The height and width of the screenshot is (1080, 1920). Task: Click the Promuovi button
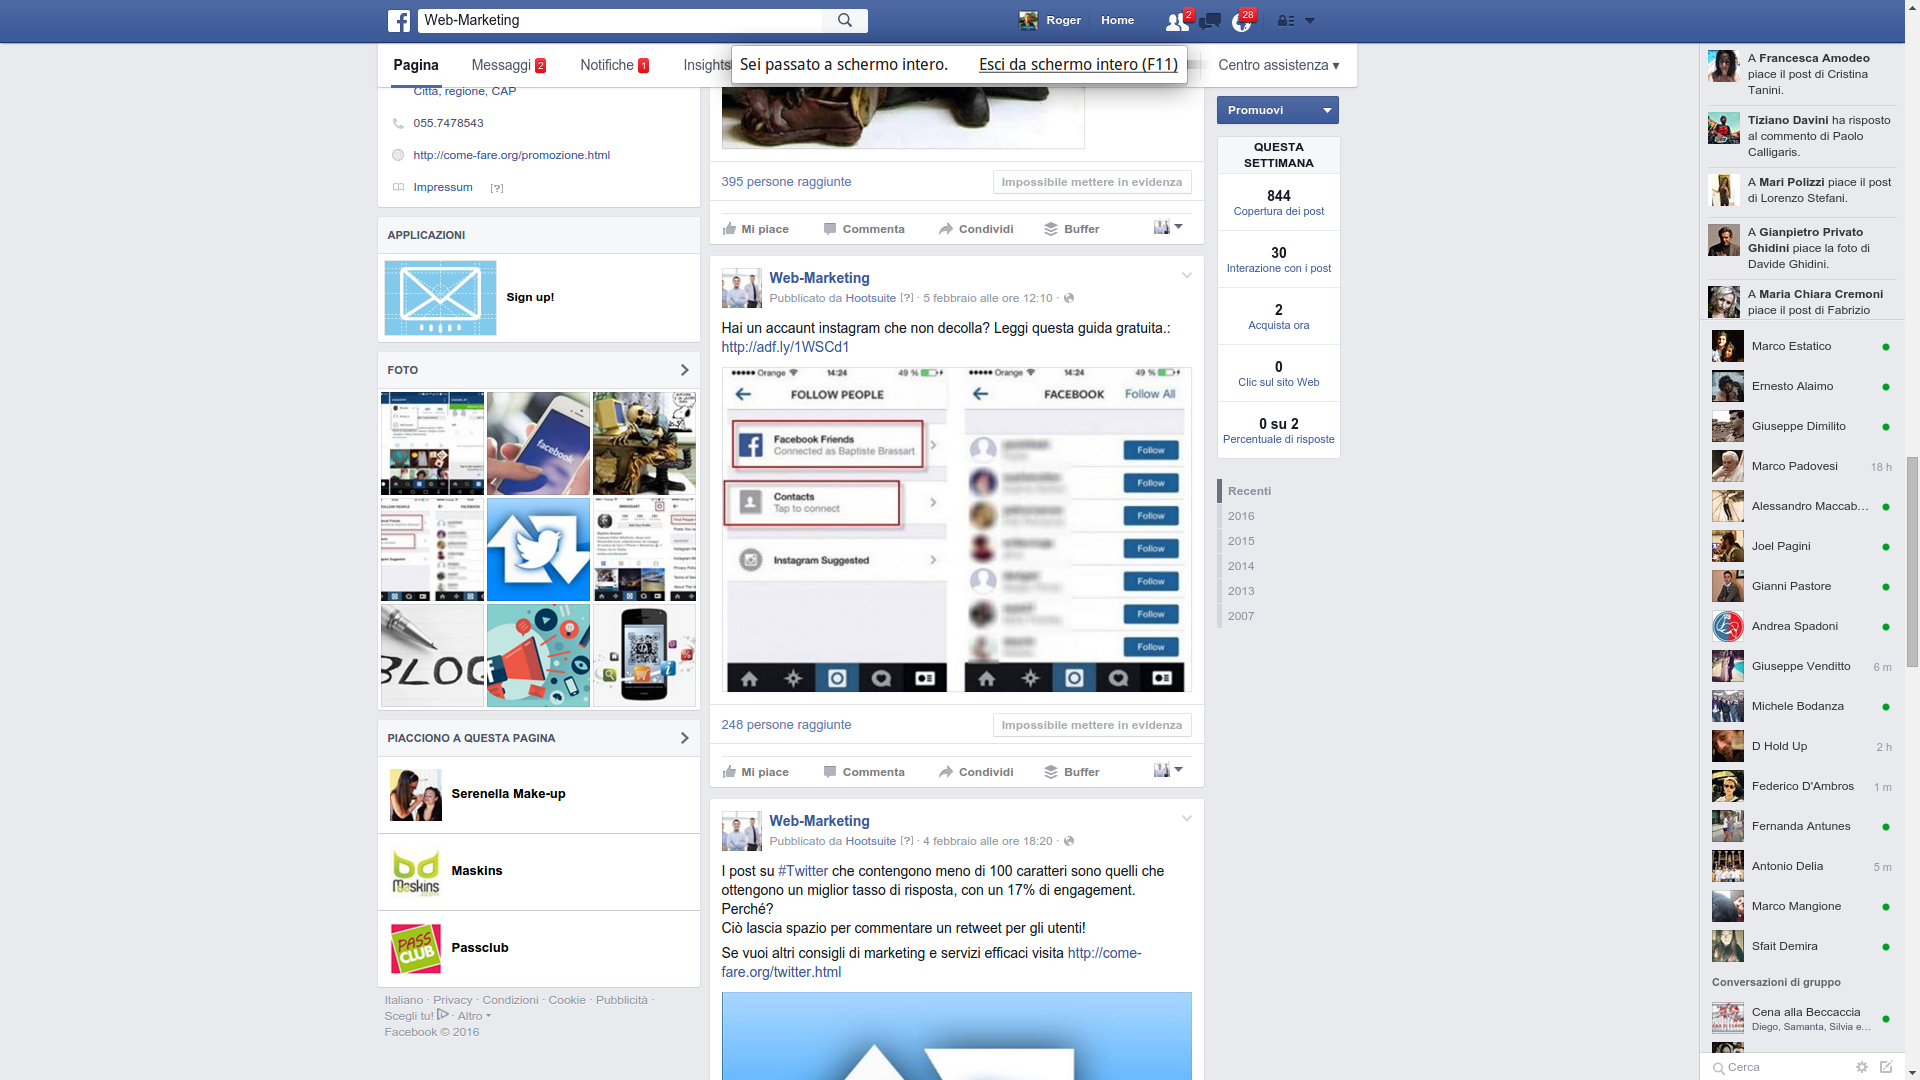coord(1266,110)
